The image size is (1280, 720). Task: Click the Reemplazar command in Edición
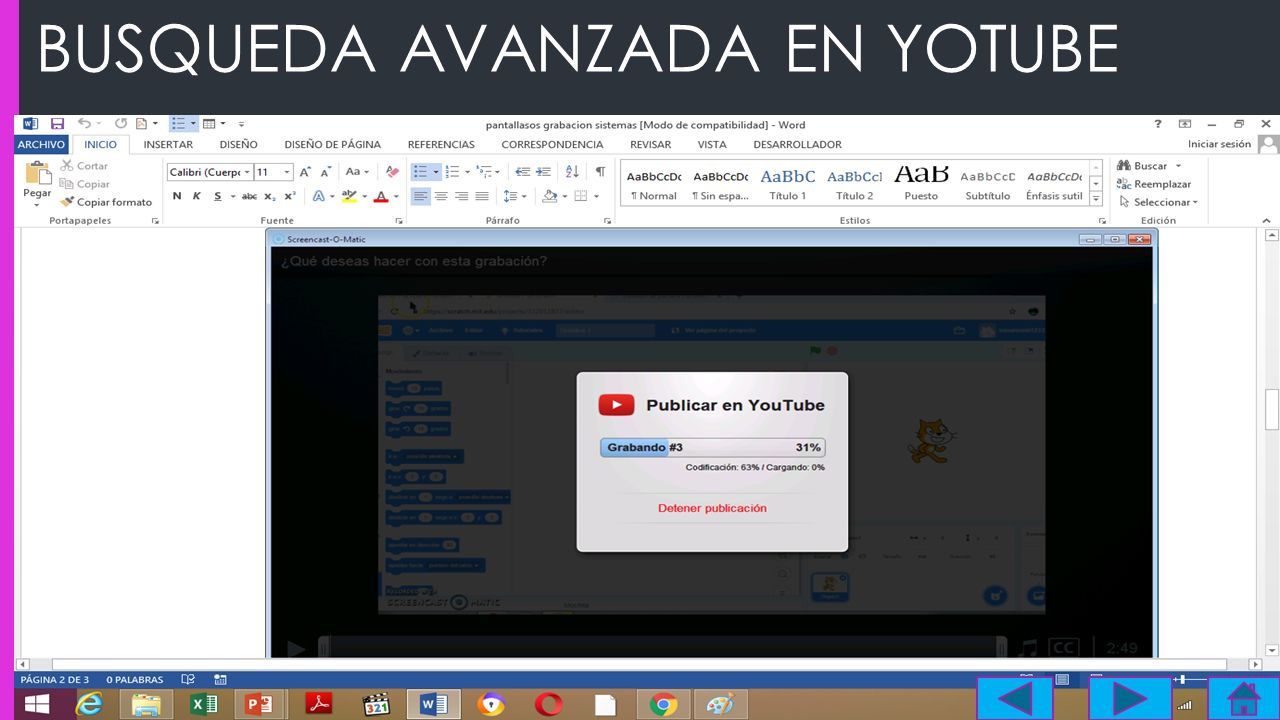(1154, 184)
